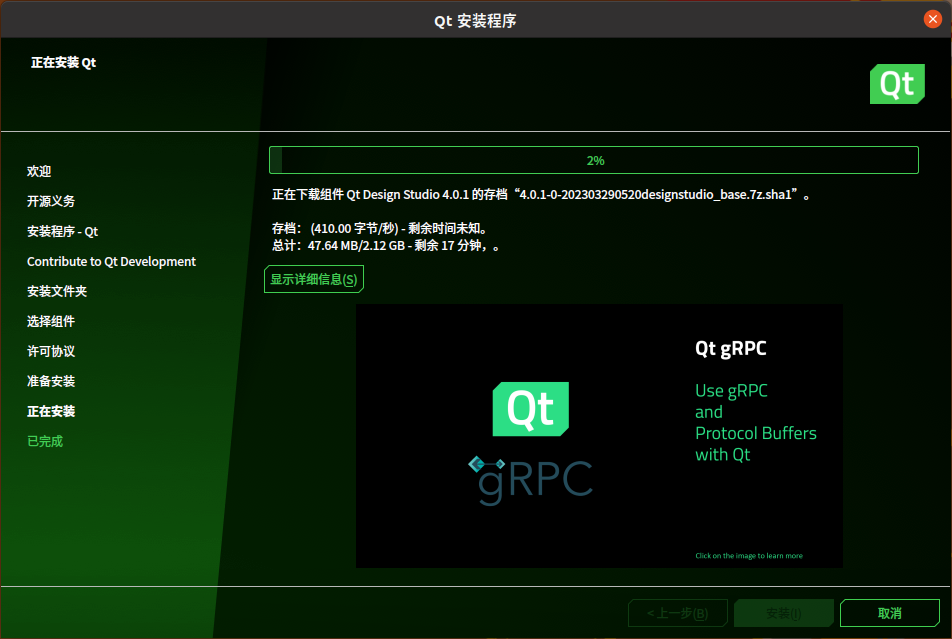Image resolution: width=952 pixels, height=639 pixels.
Task: Click the Qt logo inside the gRPC banner
Action: point(531,409)
